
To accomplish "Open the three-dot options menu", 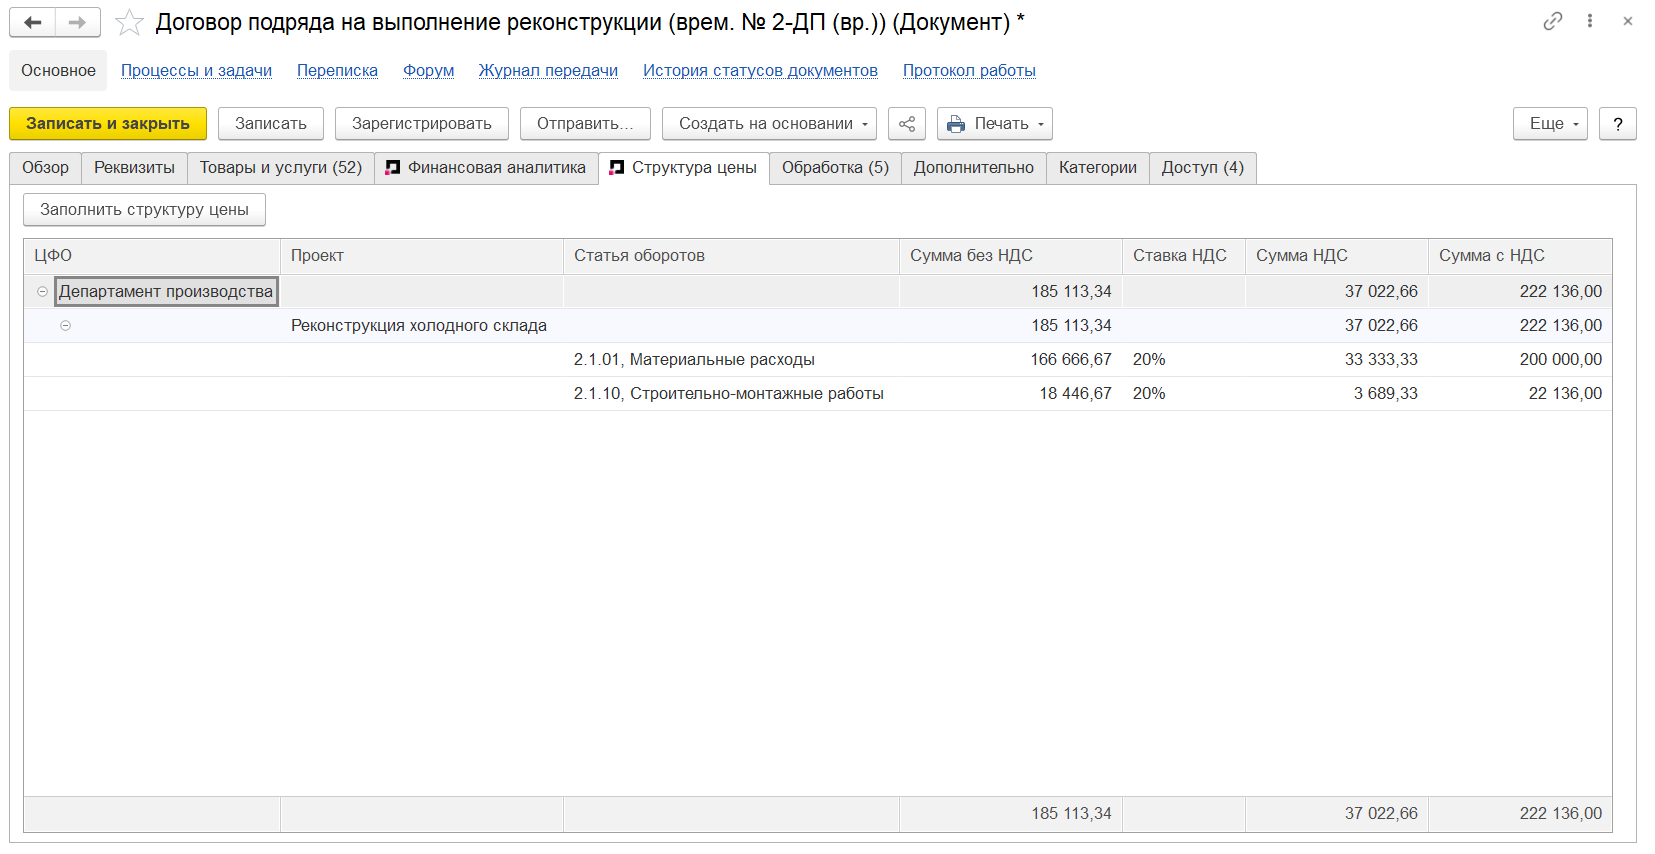I will pos(1590,21).
